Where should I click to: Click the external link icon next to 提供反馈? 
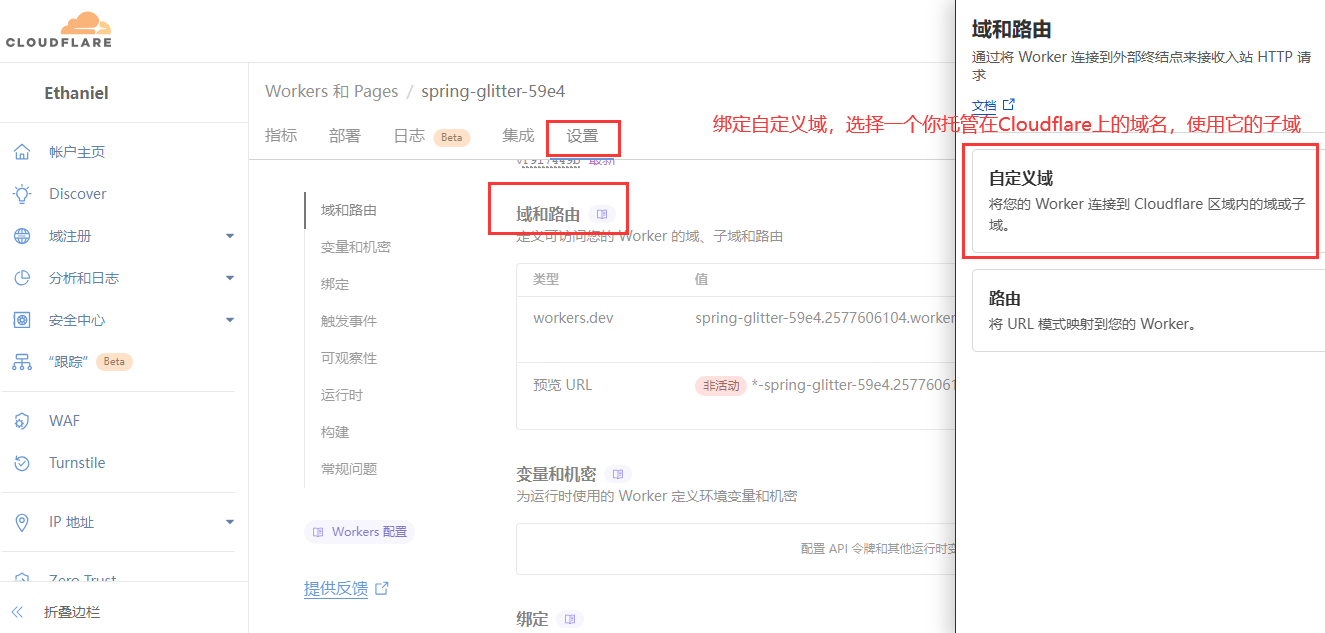tap(382, 588)
